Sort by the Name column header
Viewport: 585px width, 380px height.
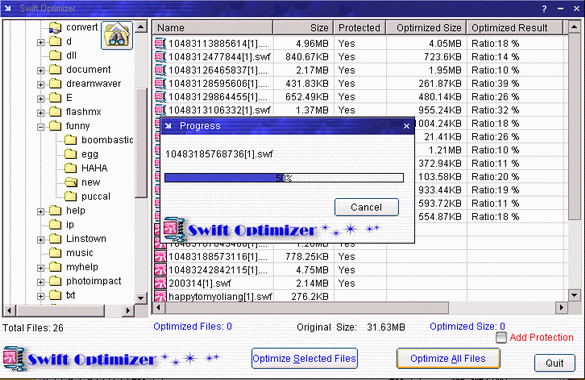[213, 28]
